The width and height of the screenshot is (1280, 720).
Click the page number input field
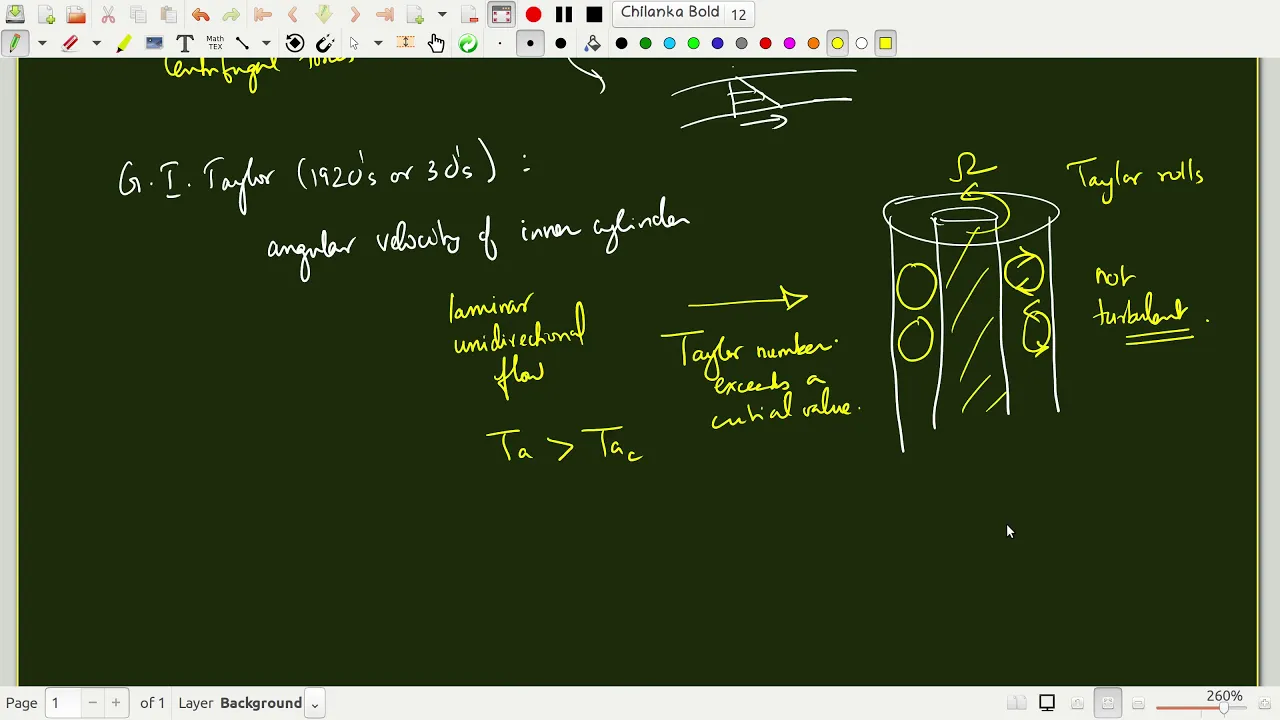point(62,703)
